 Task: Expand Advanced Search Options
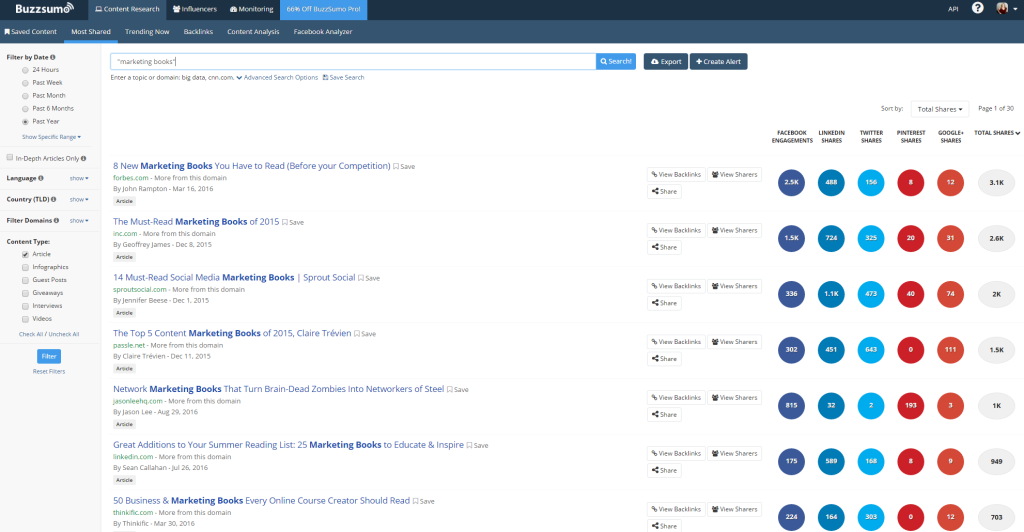coord(277,77)
